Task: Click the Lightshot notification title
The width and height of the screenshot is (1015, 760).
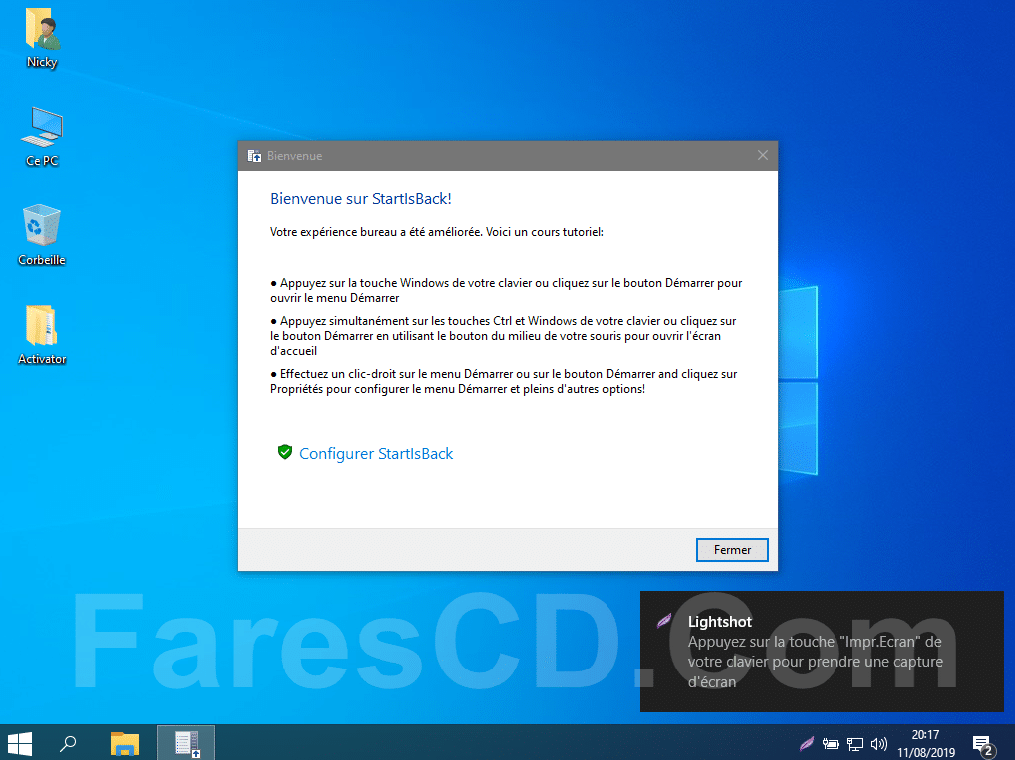Action: pos(720,621)
